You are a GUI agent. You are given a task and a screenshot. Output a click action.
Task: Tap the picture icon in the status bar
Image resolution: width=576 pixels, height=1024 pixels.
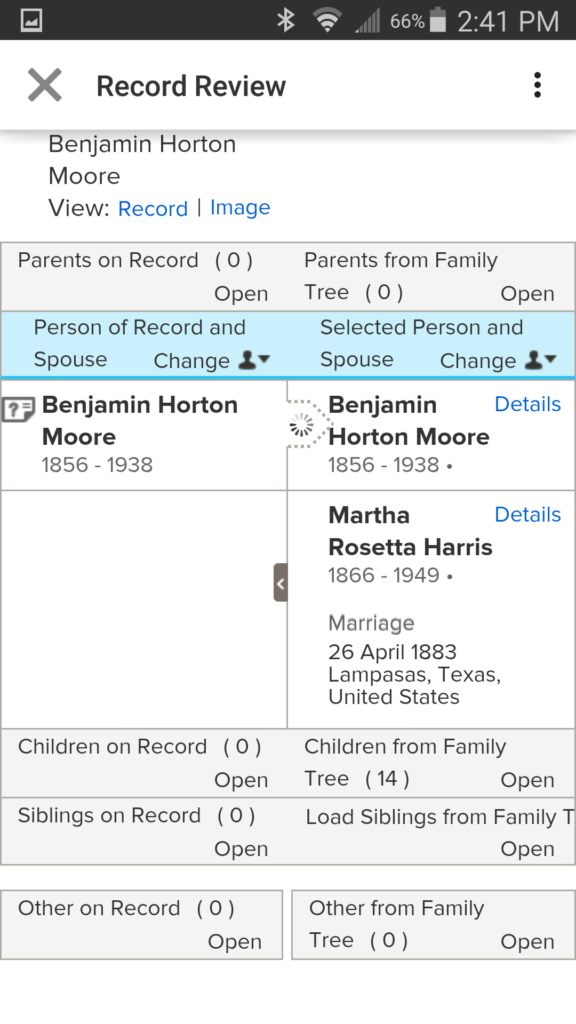[x=31, y=21]
